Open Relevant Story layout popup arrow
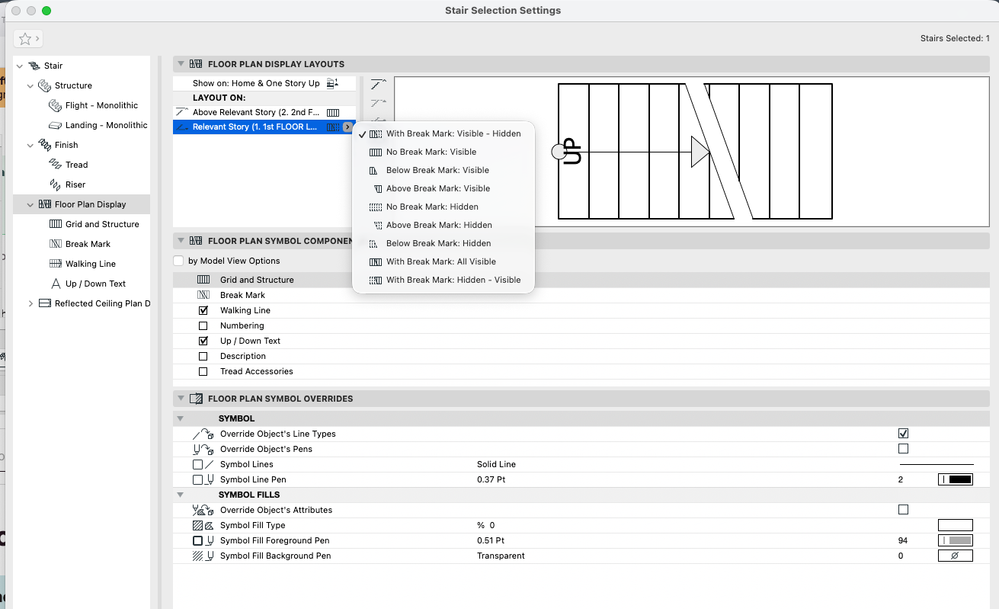 tap(347, 127)
